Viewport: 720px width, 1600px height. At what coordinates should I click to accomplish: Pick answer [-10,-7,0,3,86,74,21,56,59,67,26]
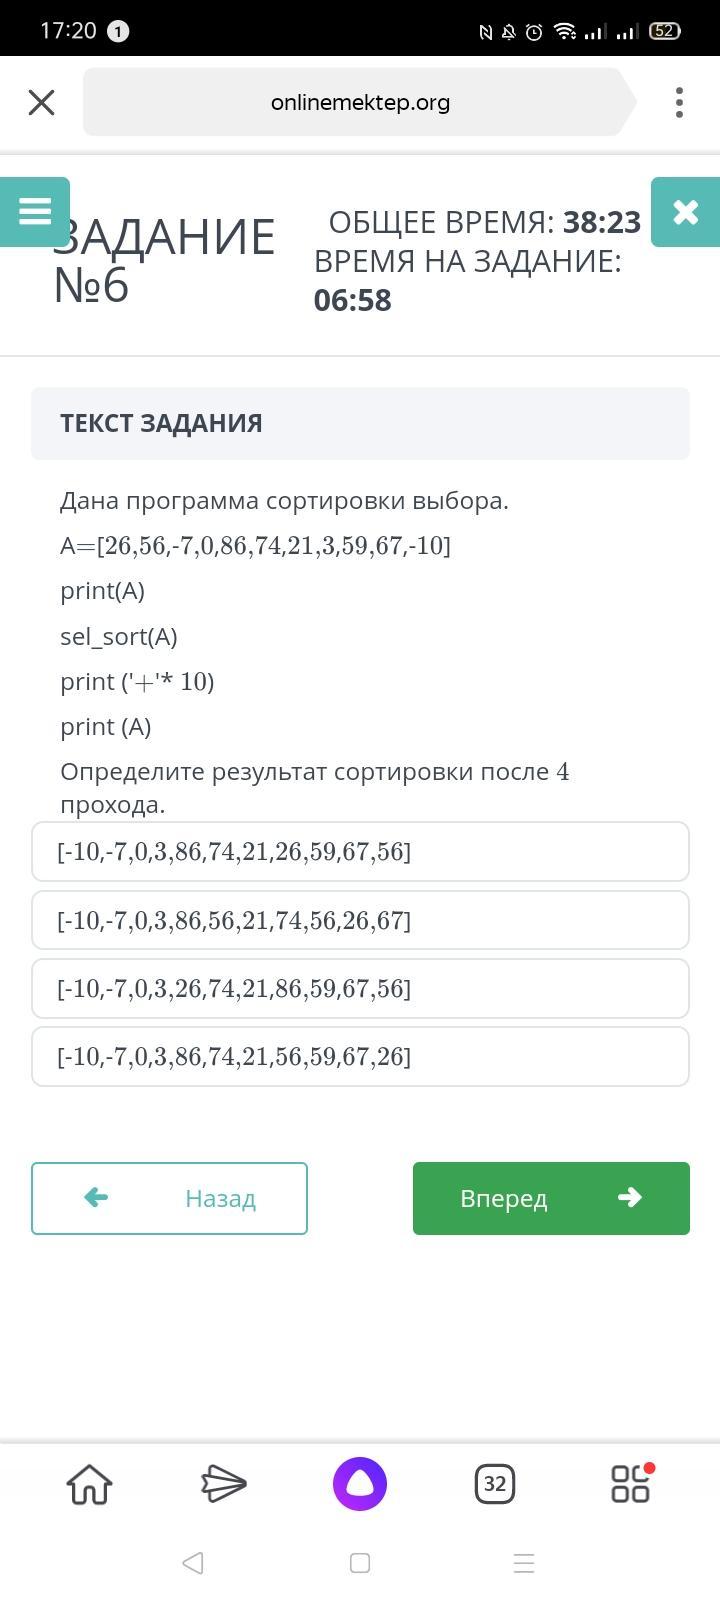coord(360,1056)
